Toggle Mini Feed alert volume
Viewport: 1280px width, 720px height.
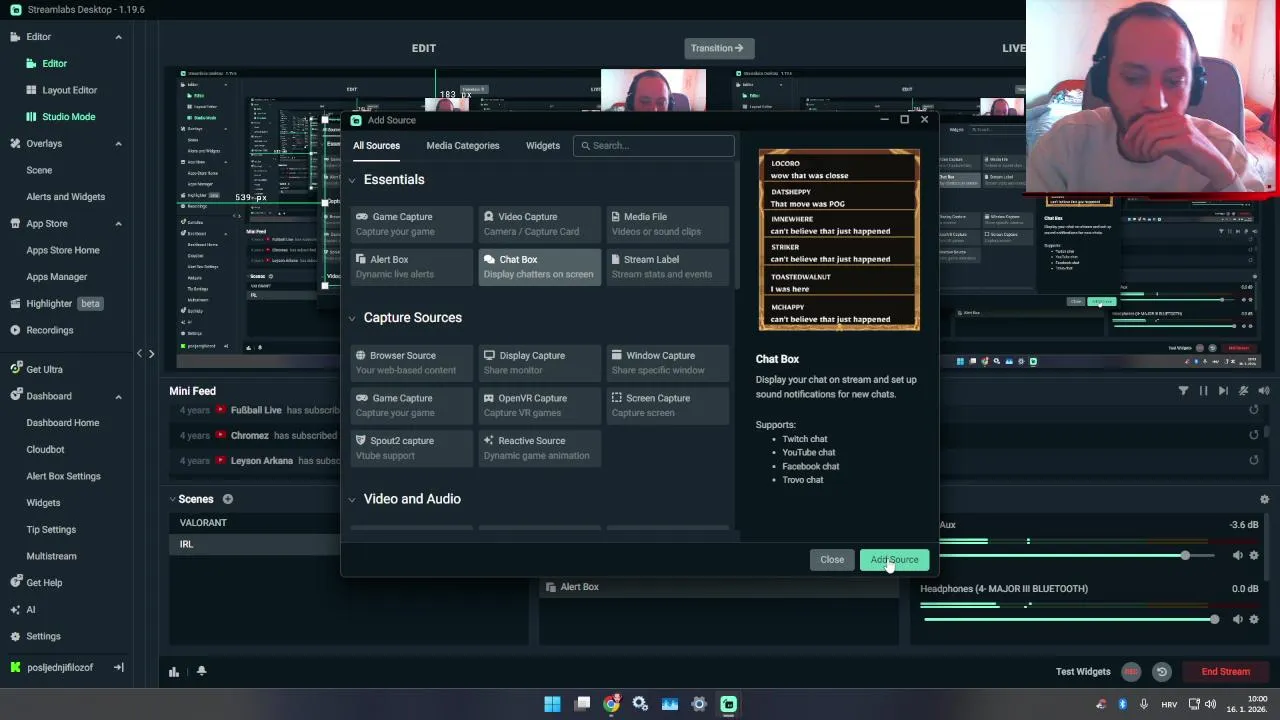coord(1264,391)
